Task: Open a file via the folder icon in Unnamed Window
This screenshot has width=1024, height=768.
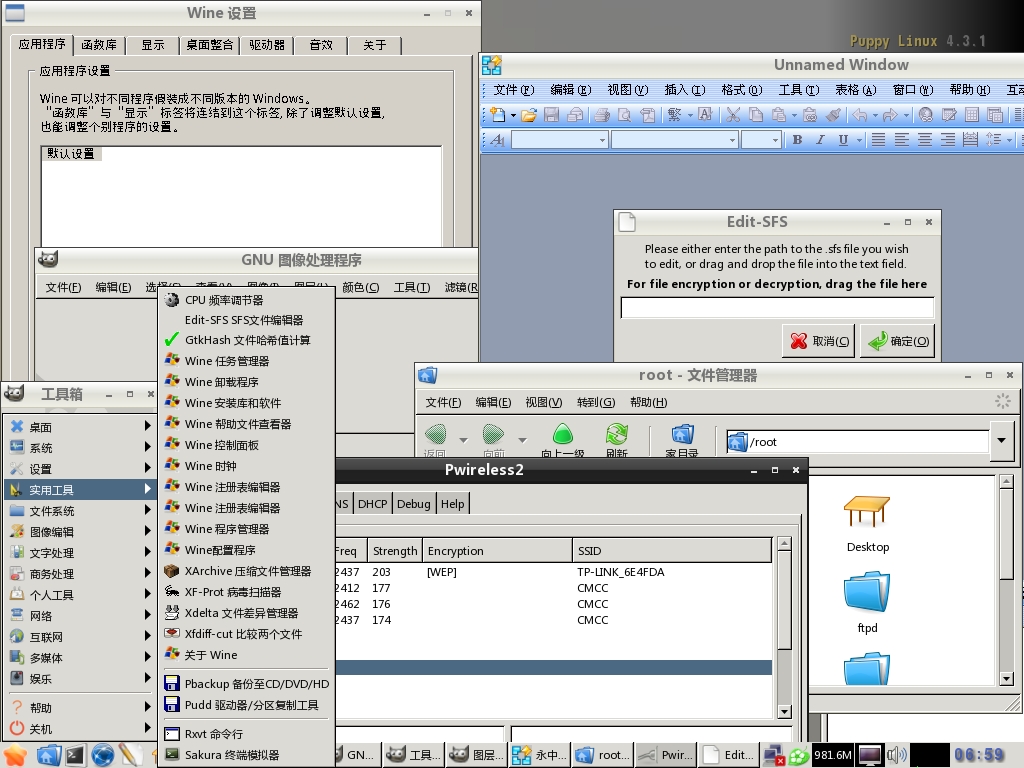Action: [x=529, y=115]
